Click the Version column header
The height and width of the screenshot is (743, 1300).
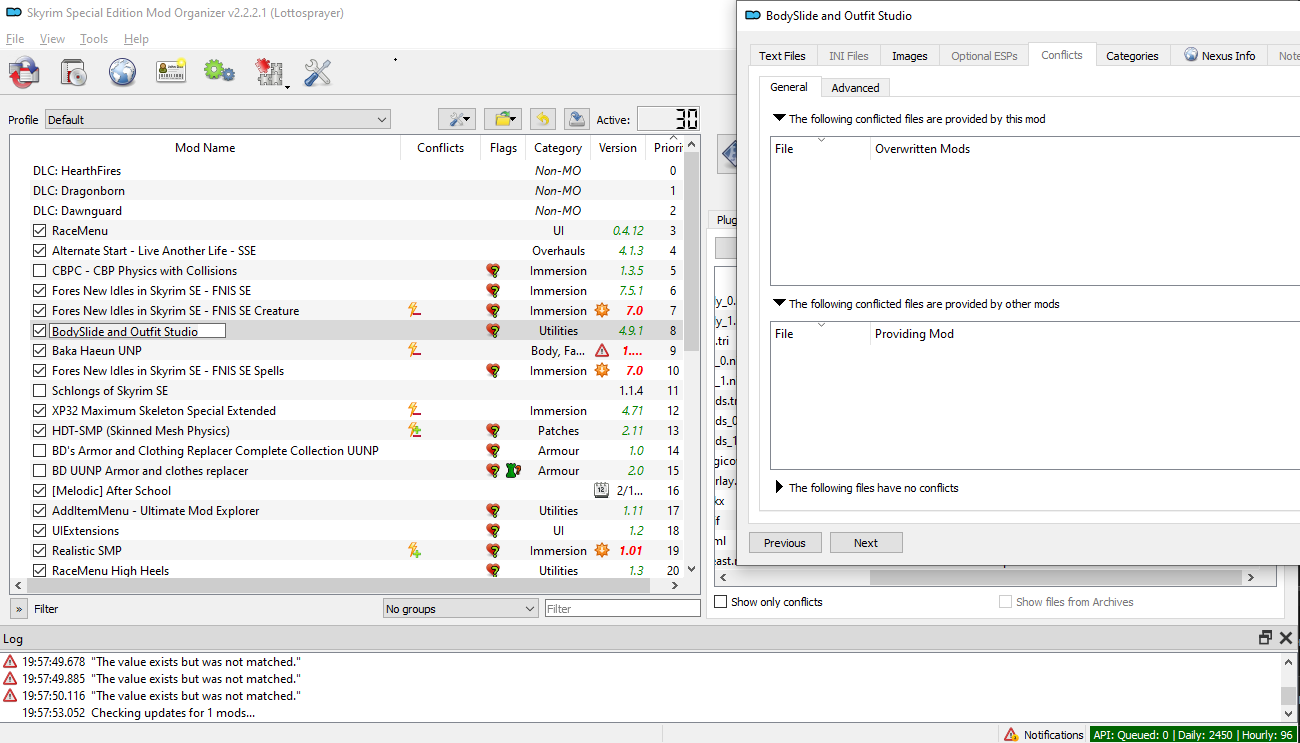(x=618, y=147)
